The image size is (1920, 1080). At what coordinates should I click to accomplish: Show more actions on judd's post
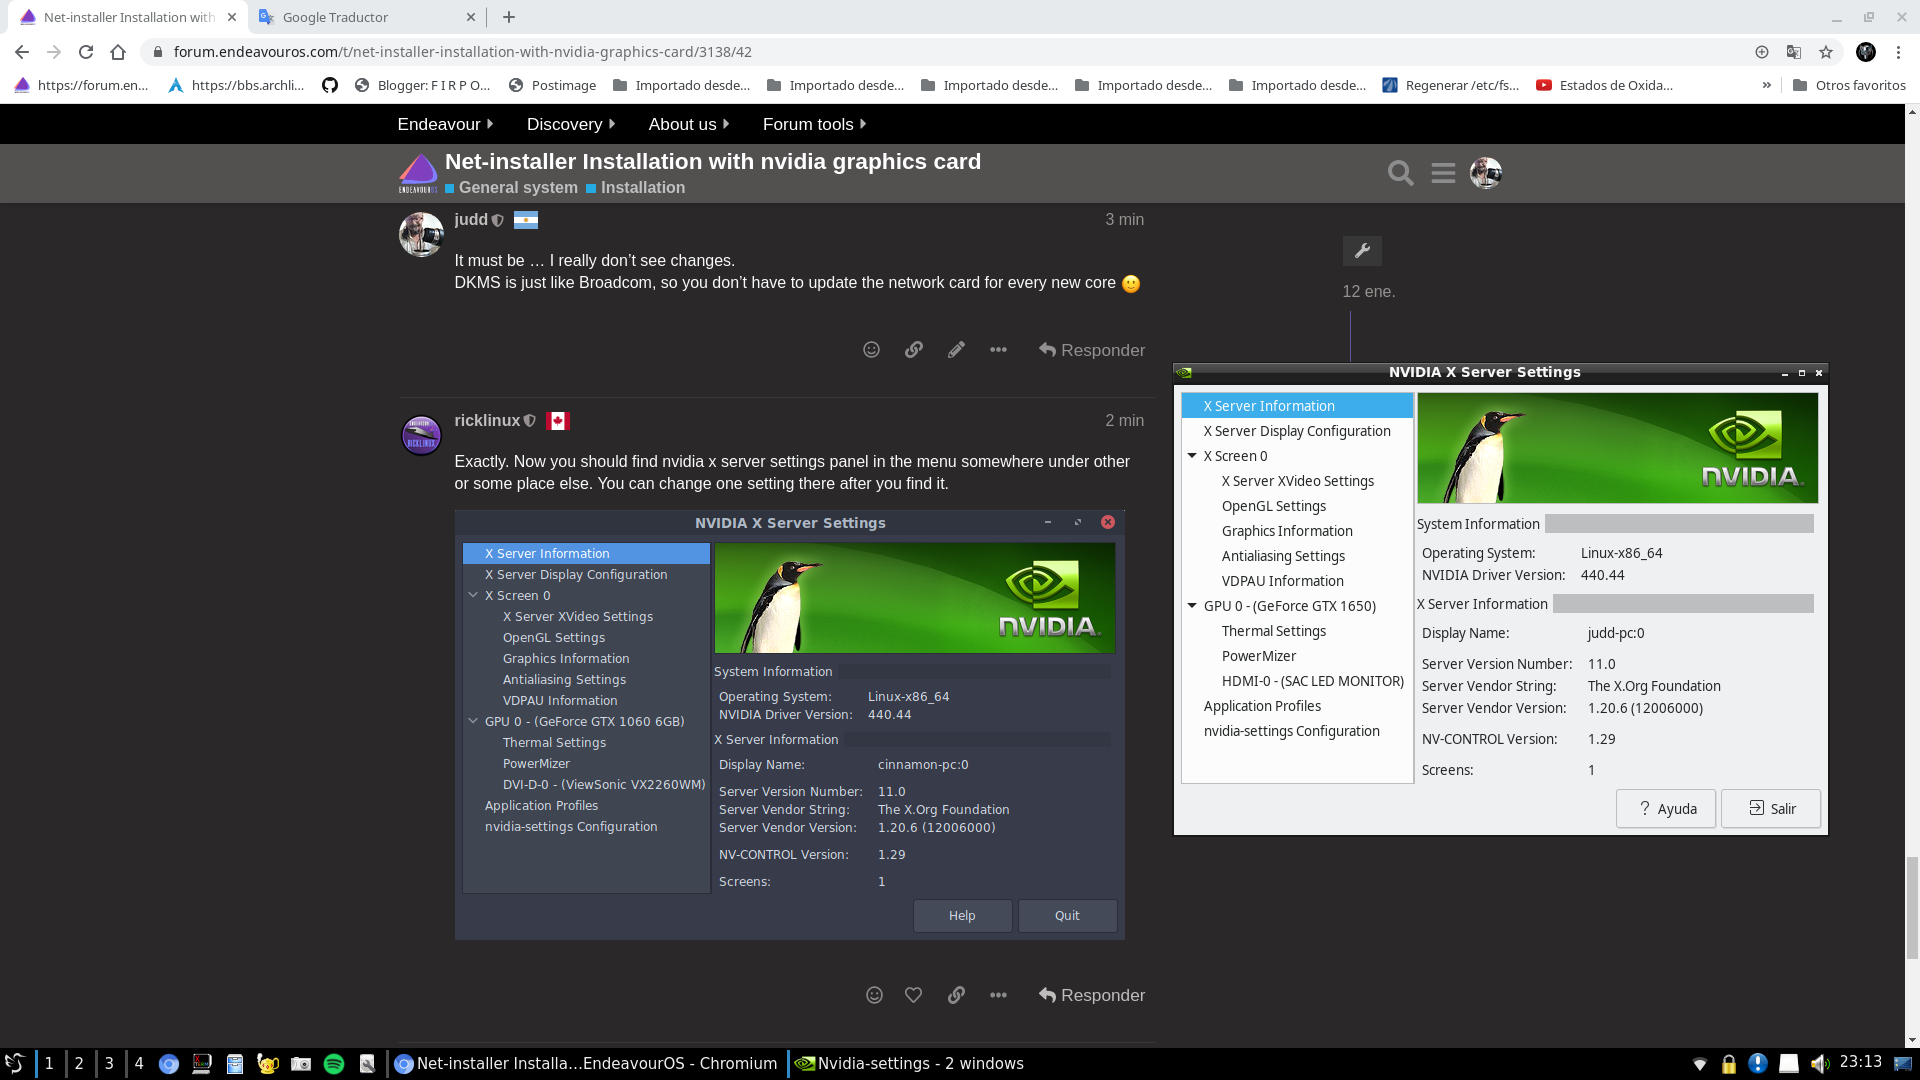(x=998, y=350)
